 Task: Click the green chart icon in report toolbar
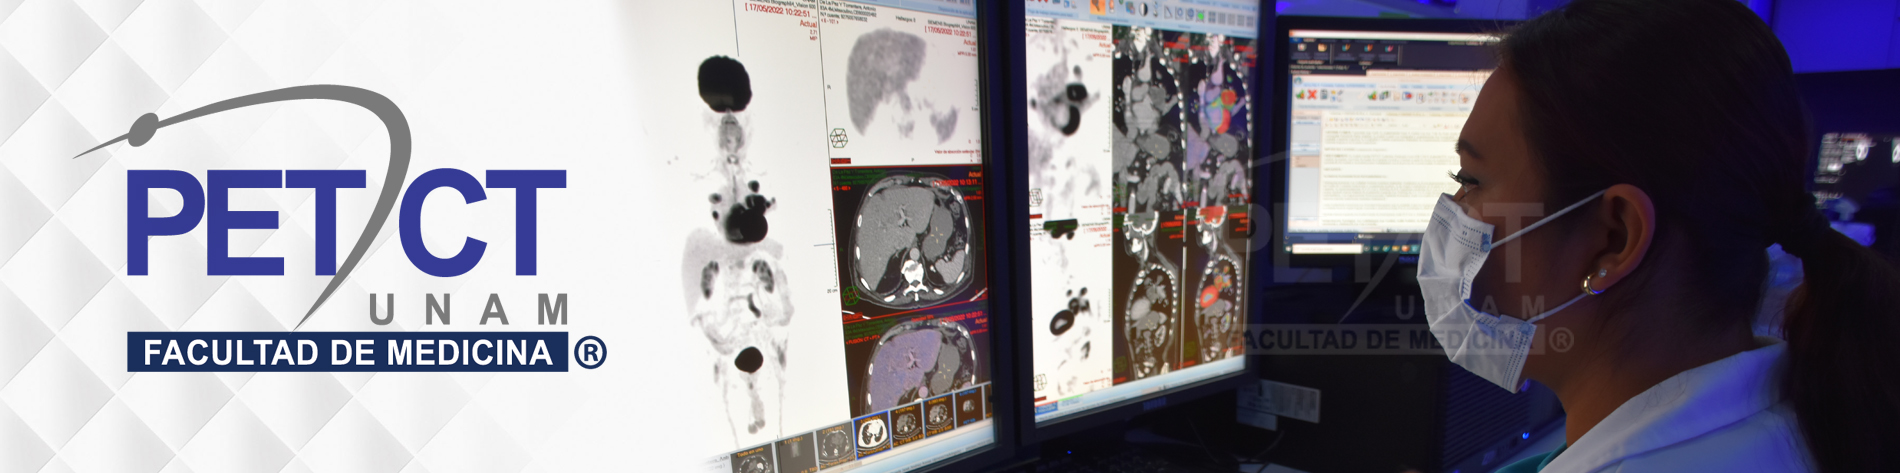1301,95
